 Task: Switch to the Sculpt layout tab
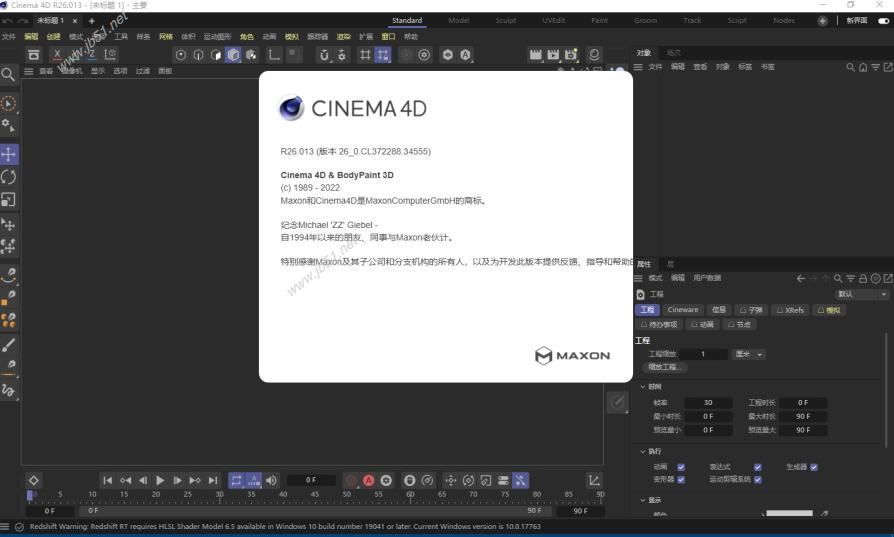pos(506,20)
